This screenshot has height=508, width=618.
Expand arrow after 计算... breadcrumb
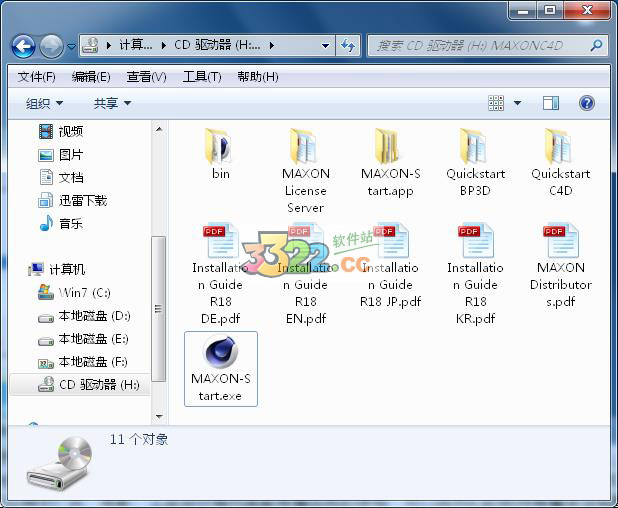click(164, 46)
